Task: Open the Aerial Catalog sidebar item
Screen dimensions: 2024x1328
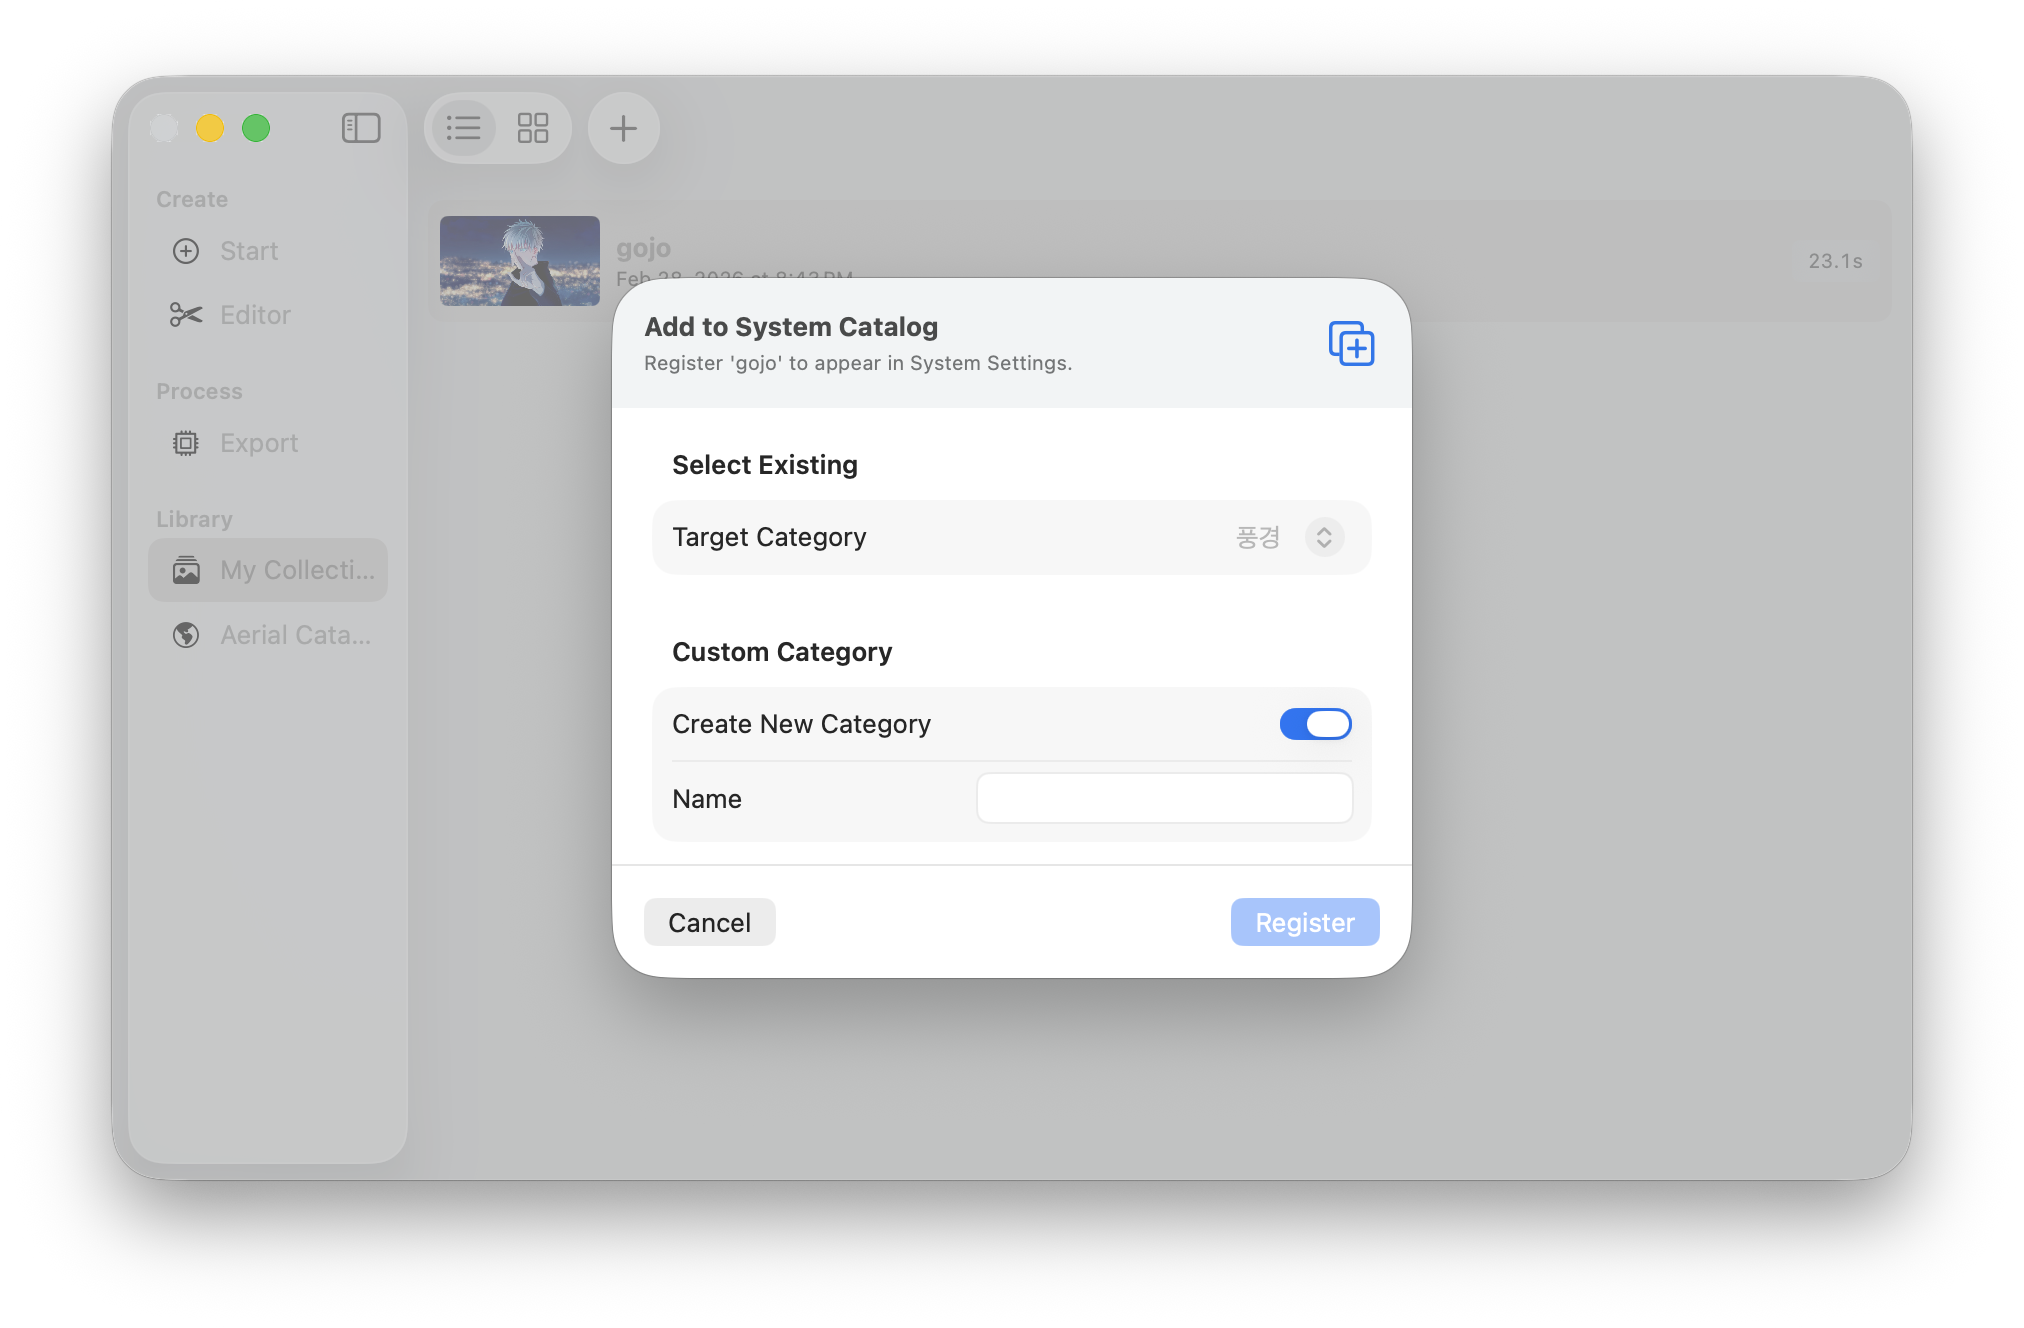Action: (295, 635)
